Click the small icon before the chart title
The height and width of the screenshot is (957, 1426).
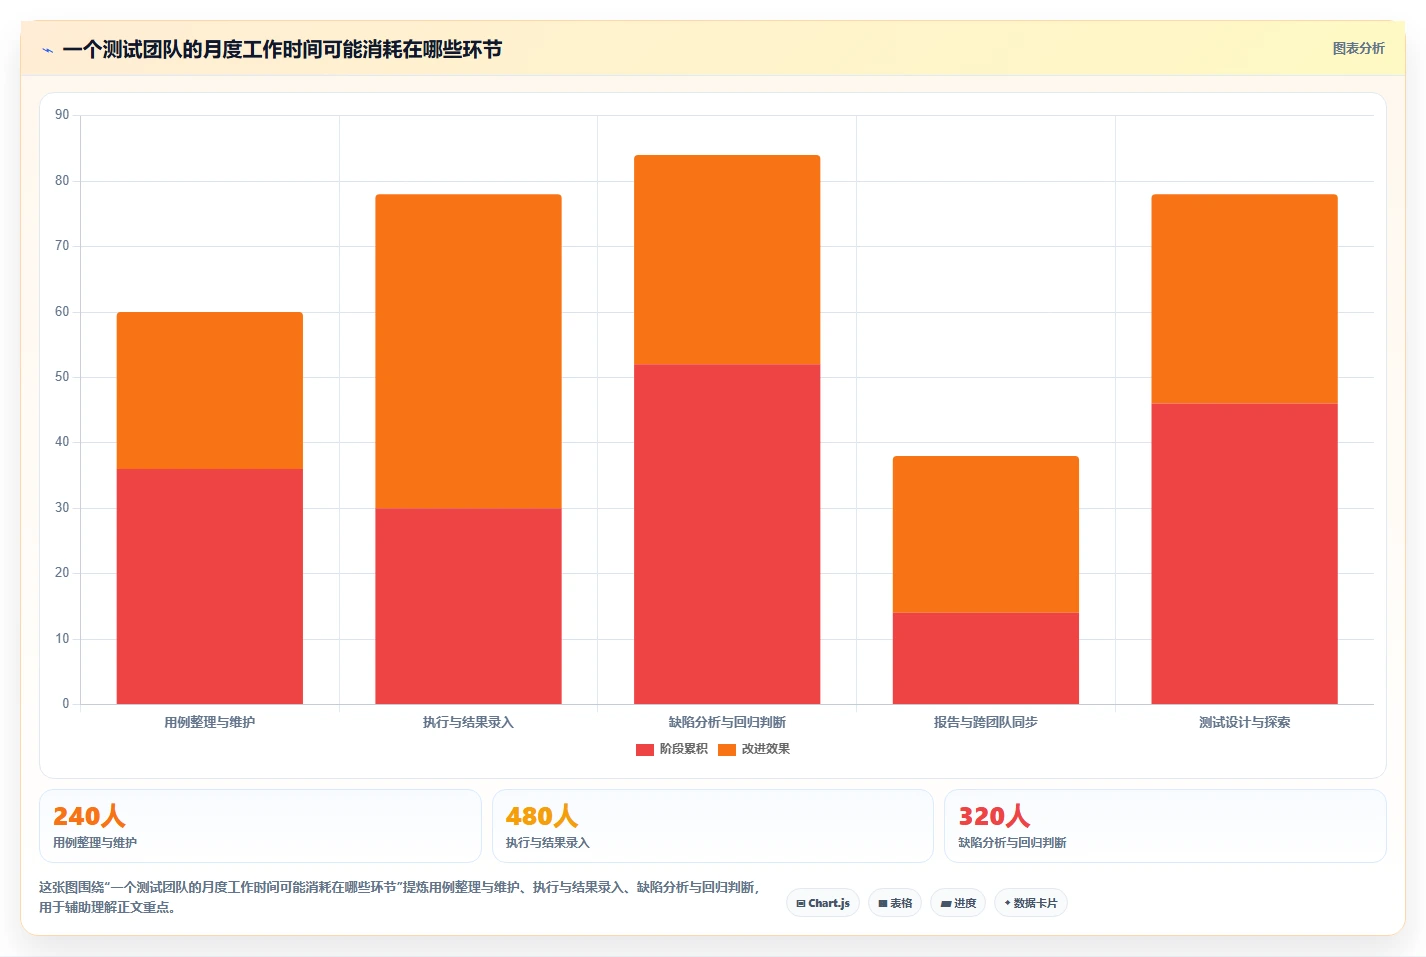coord(47,50)
